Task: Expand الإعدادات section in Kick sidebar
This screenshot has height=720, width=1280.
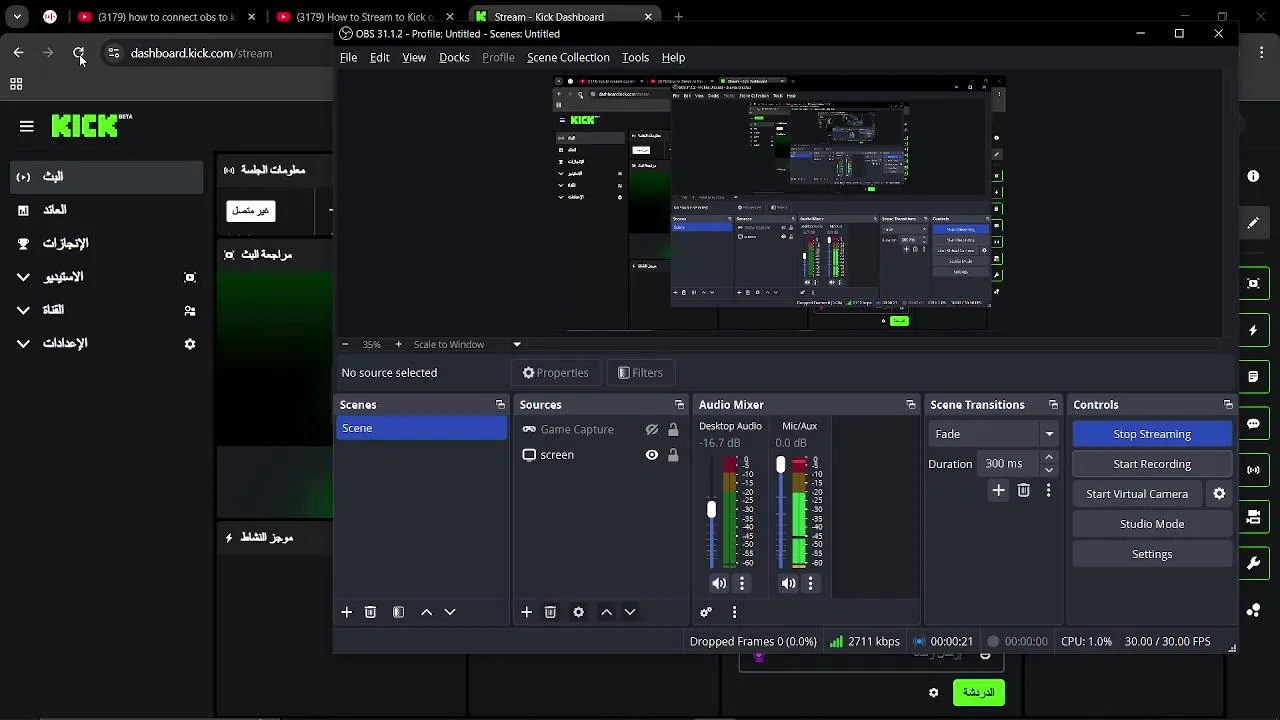Action: pyautogui.click(x=23, y=343)
